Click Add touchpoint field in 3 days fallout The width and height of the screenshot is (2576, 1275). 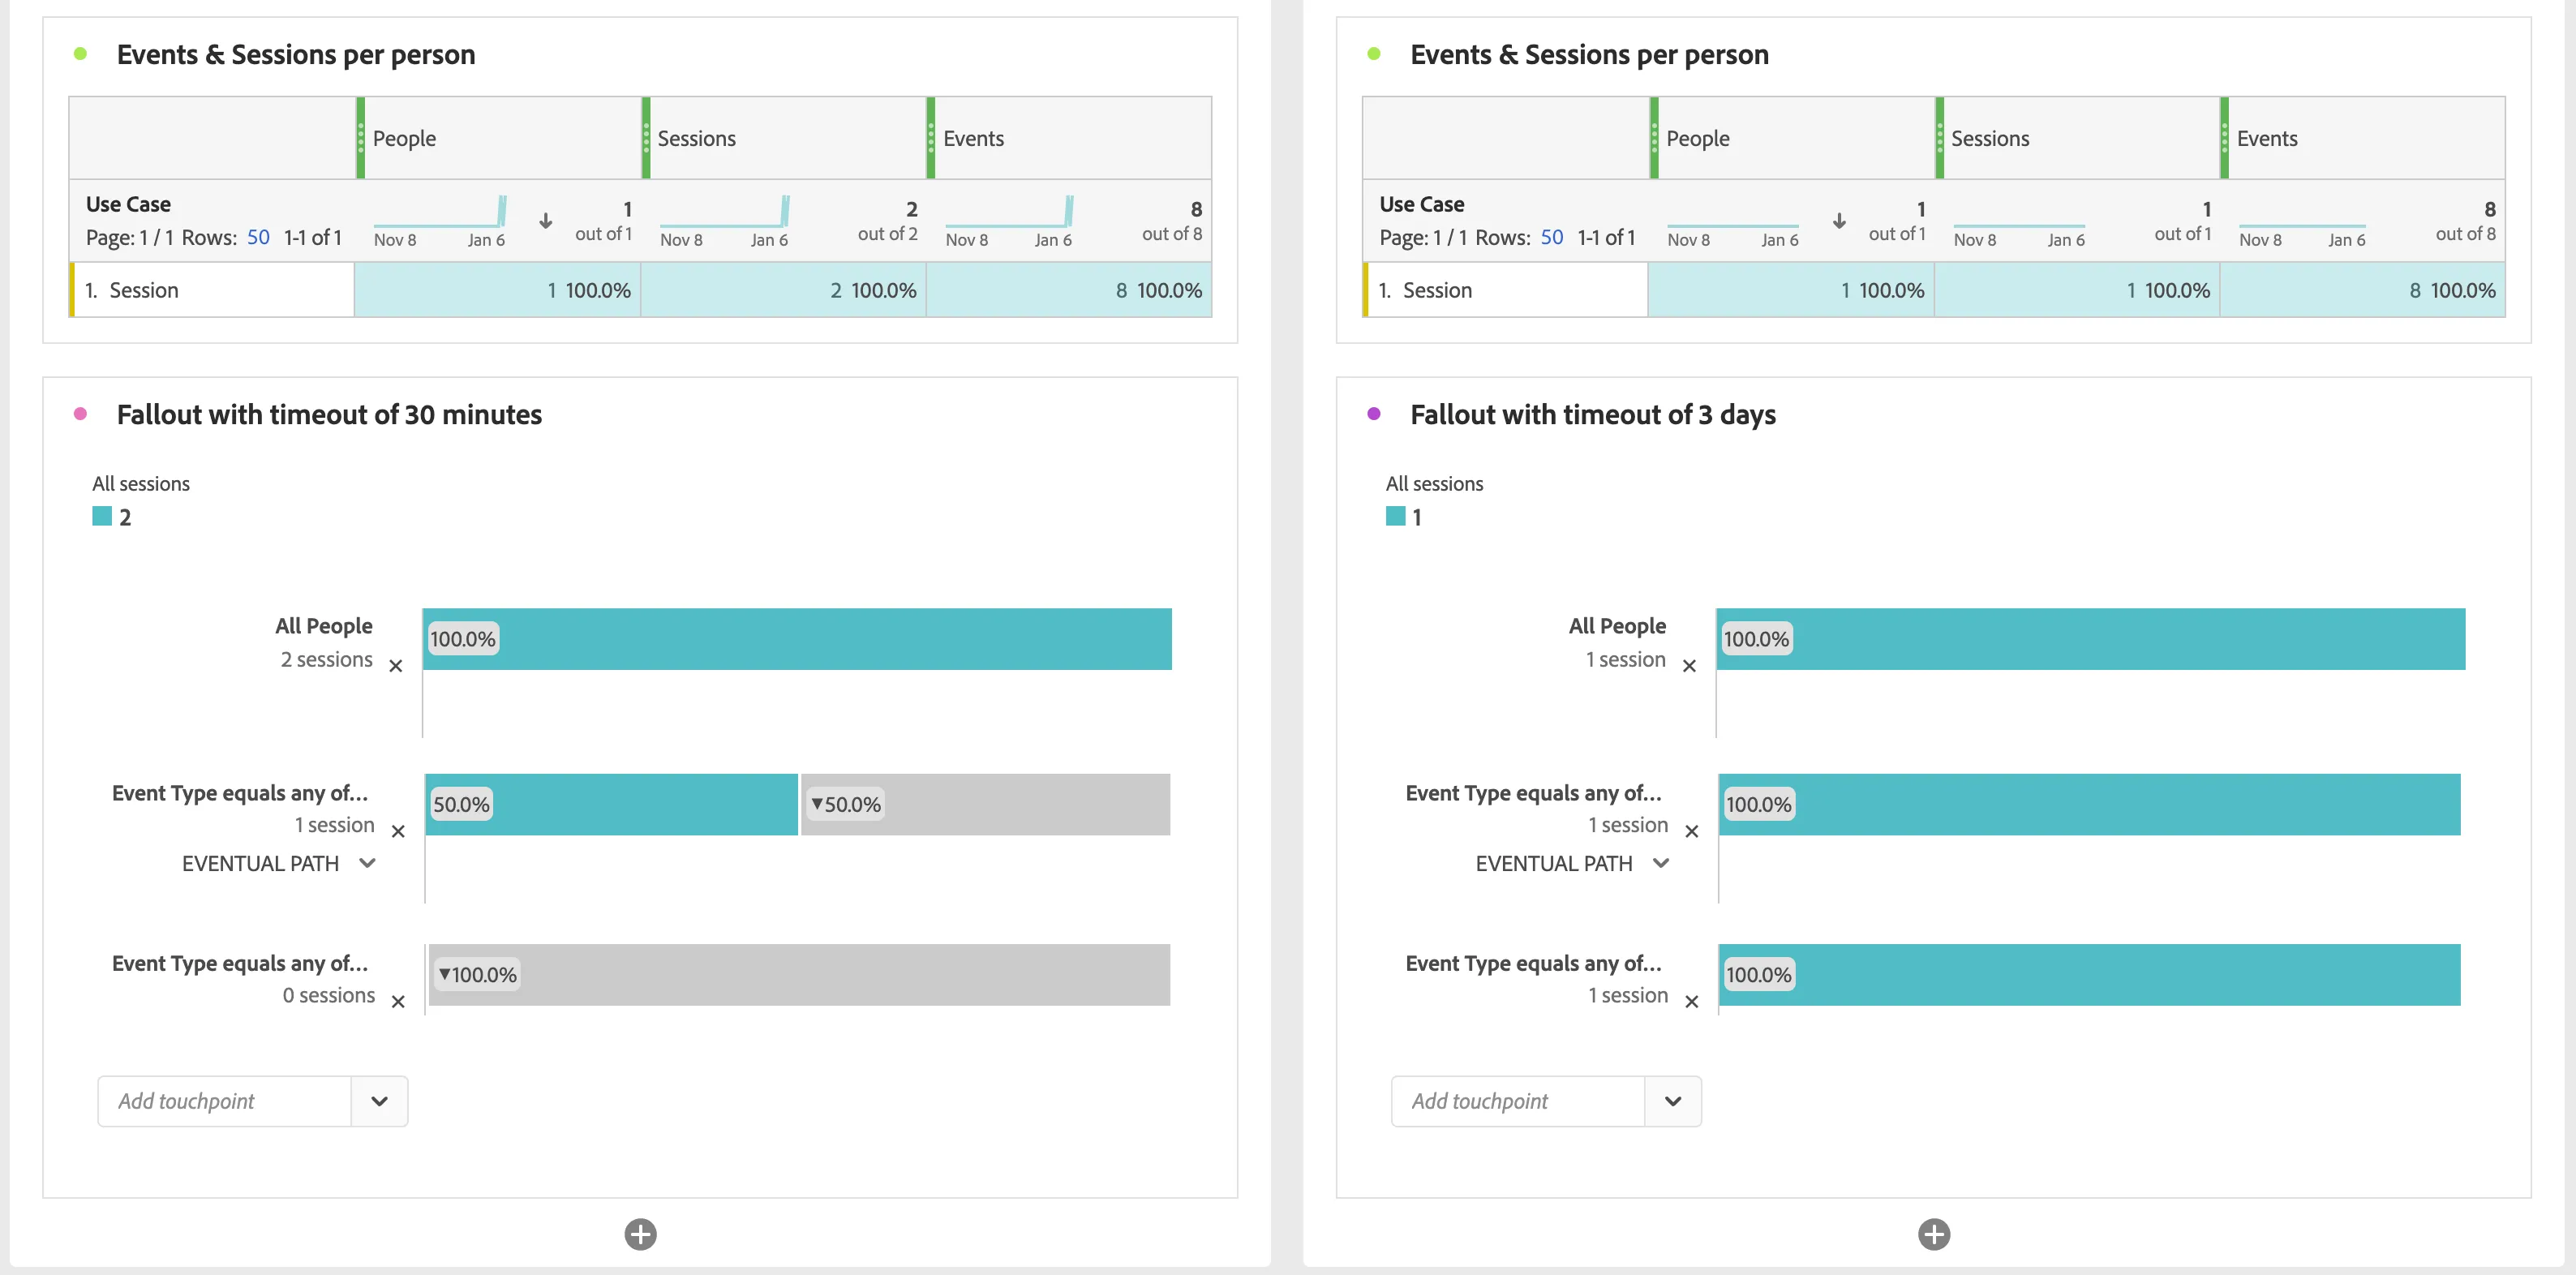(1518, 1101)
